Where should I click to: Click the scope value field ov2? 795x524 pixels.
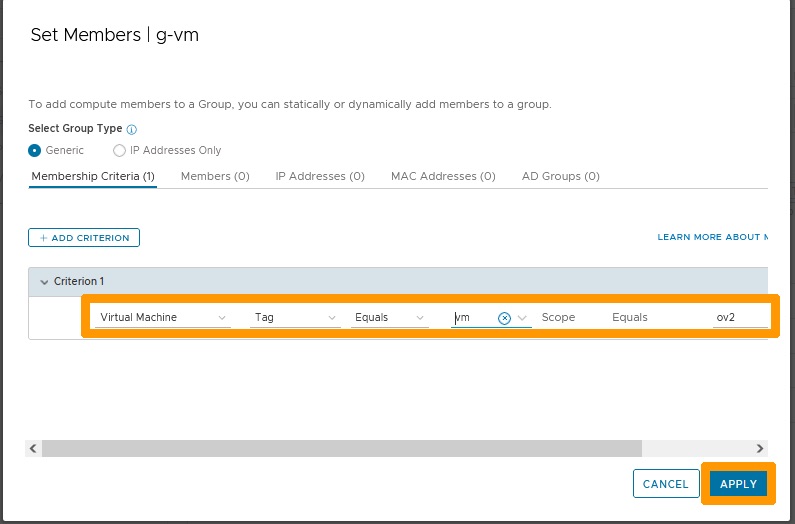[740, 318]
